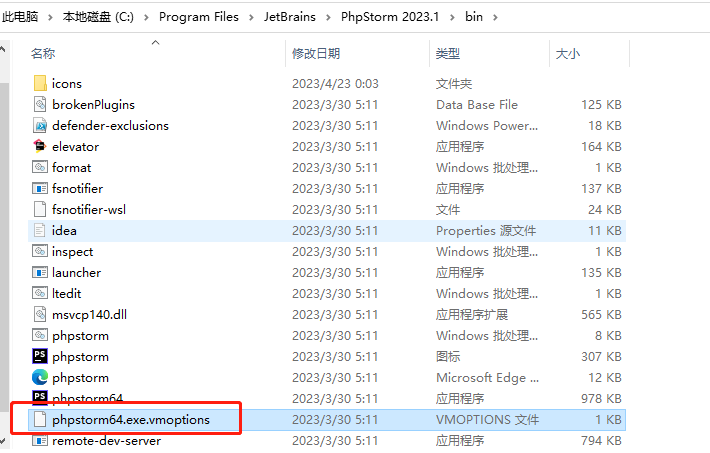Sort files by 类型 column header

(448, 53)
